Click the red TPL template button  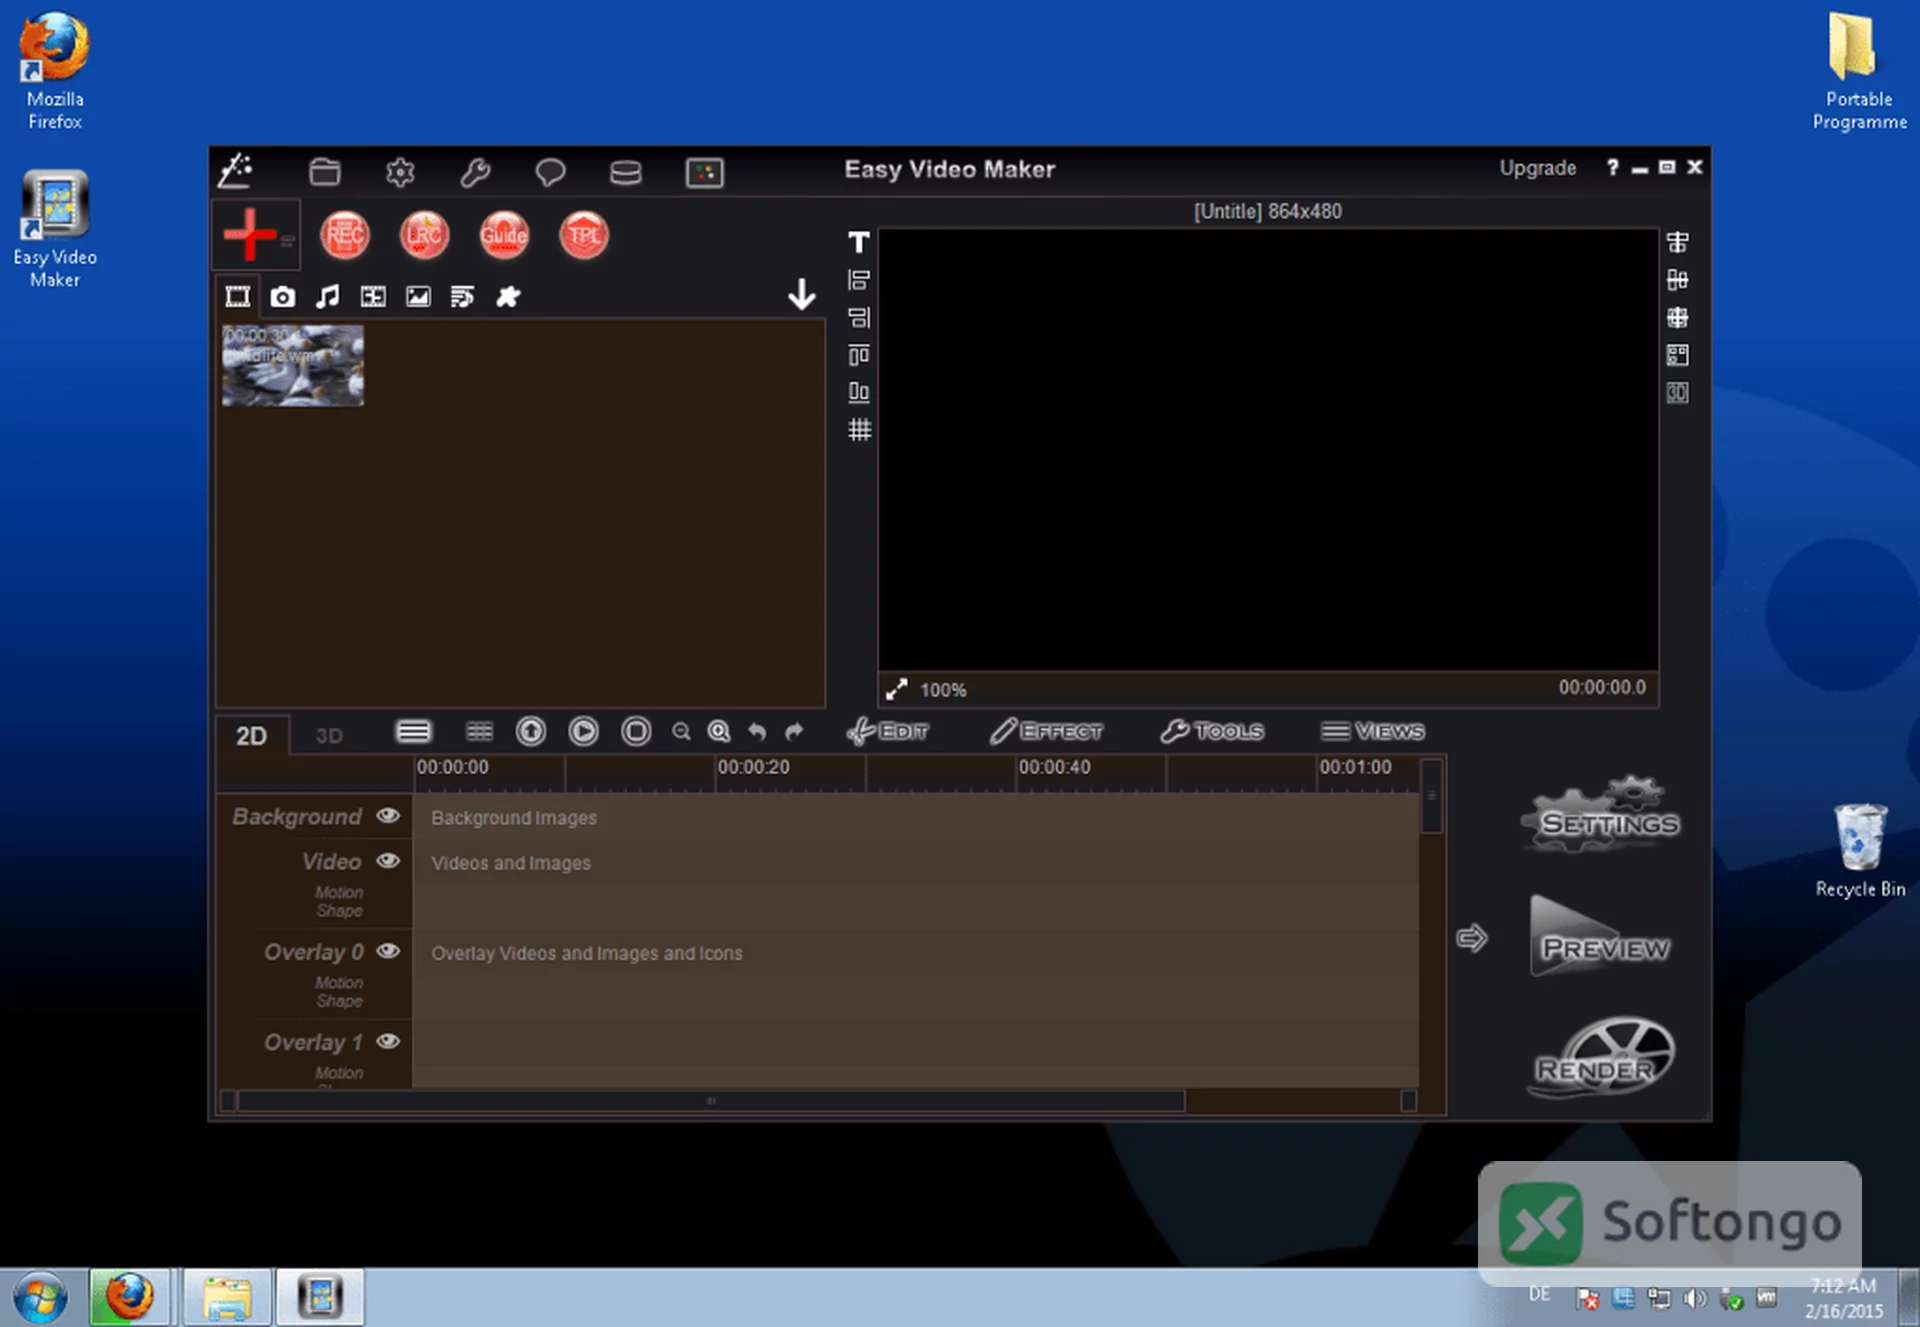click(584, 235)
